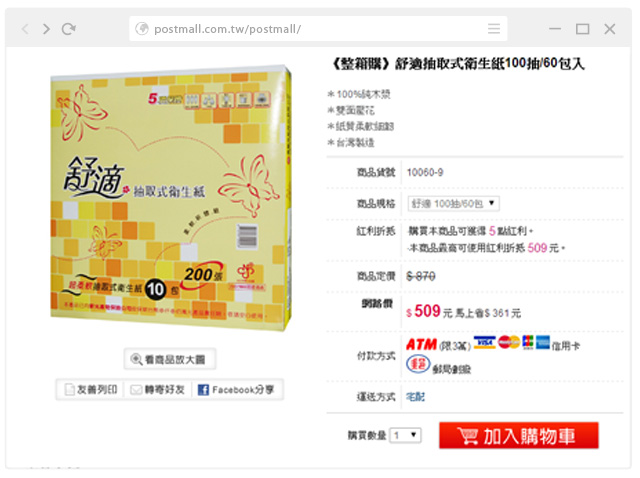Click the 台灣製造 bullet line
Image resolution: width=640 pixels, height=478 pixels.
click(x=351, y=142)
